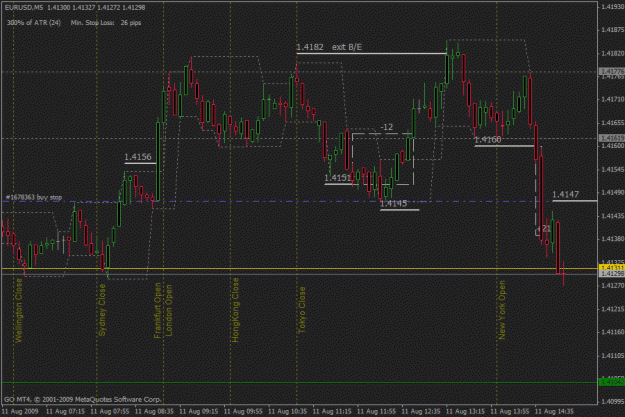Select '11 Aug 11:15' on the time axis

[x=332, y=411]
